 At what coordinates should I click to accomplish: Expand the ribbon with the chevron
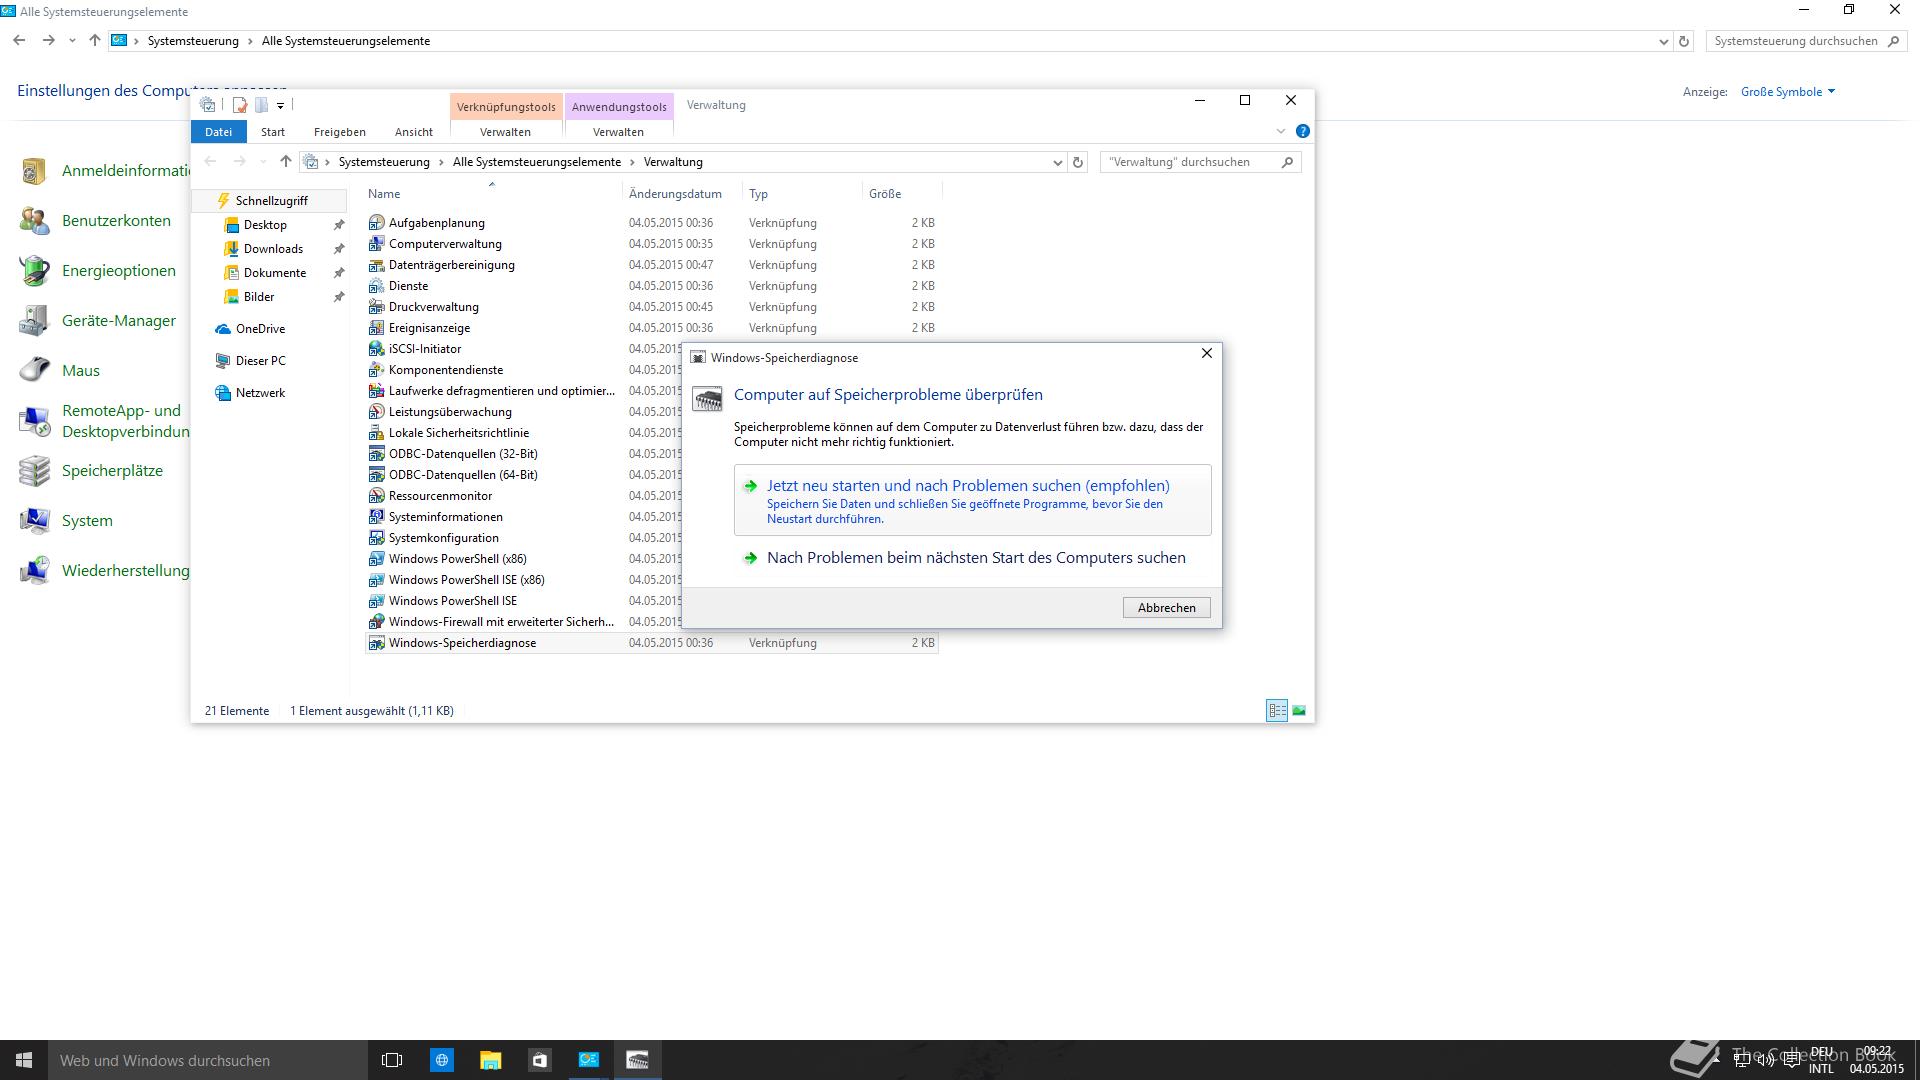coord(1281,131)
